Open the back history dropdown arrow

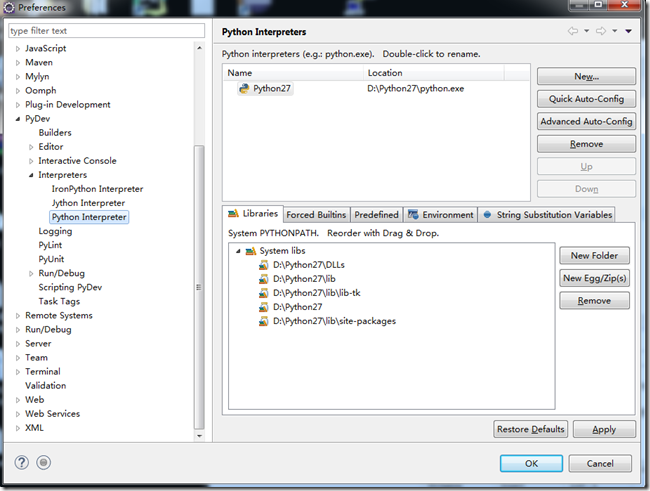(x=587, y=31)
